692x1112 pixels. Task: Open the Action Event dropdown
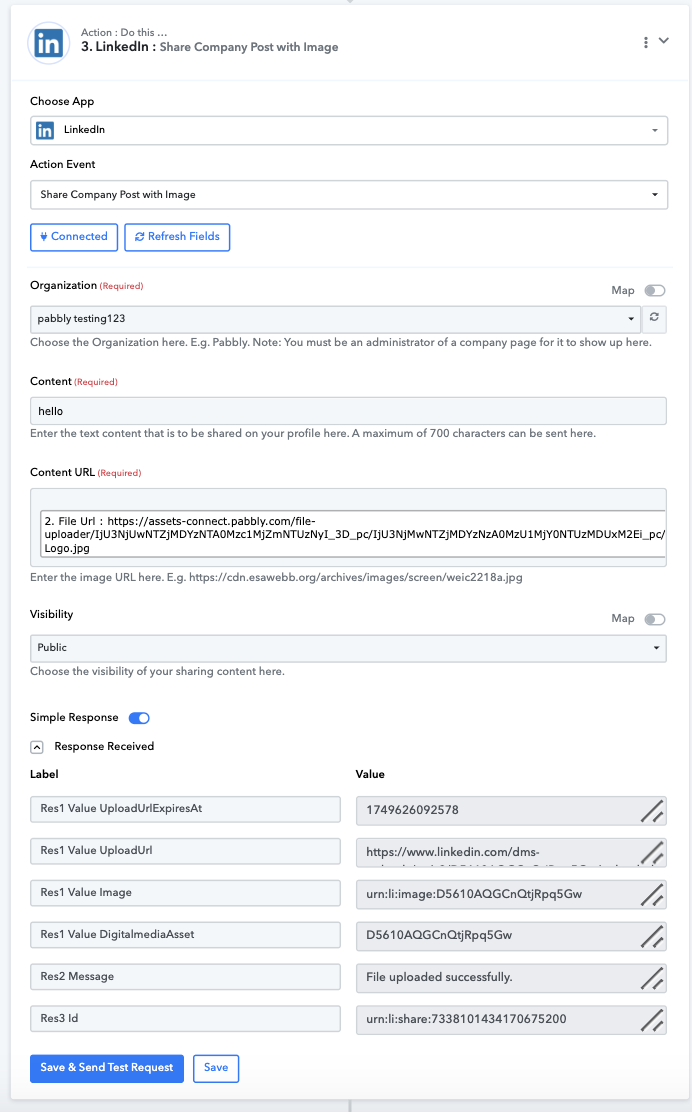[x=349, y=194]
